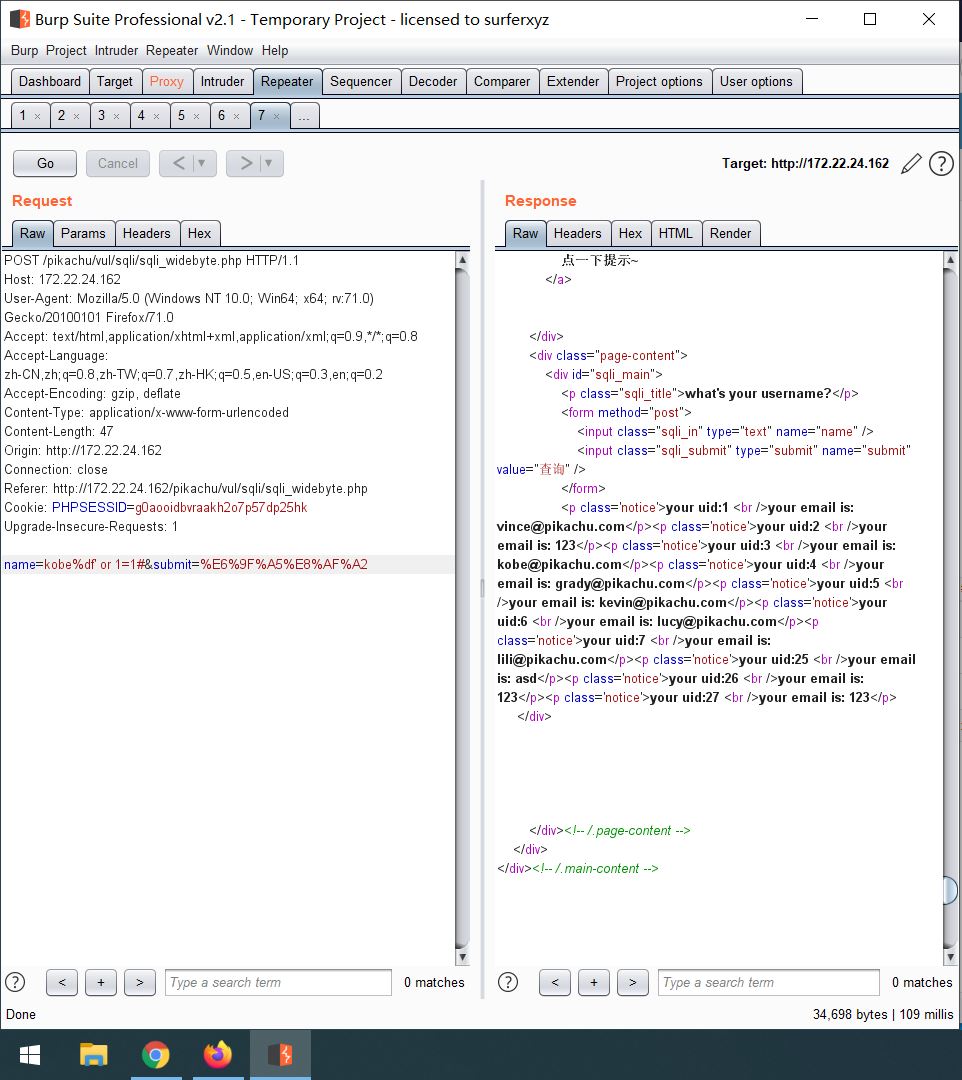962x1080 pixels.
Task: Open the back-history dropdown arrow
Action: point(202,163)
